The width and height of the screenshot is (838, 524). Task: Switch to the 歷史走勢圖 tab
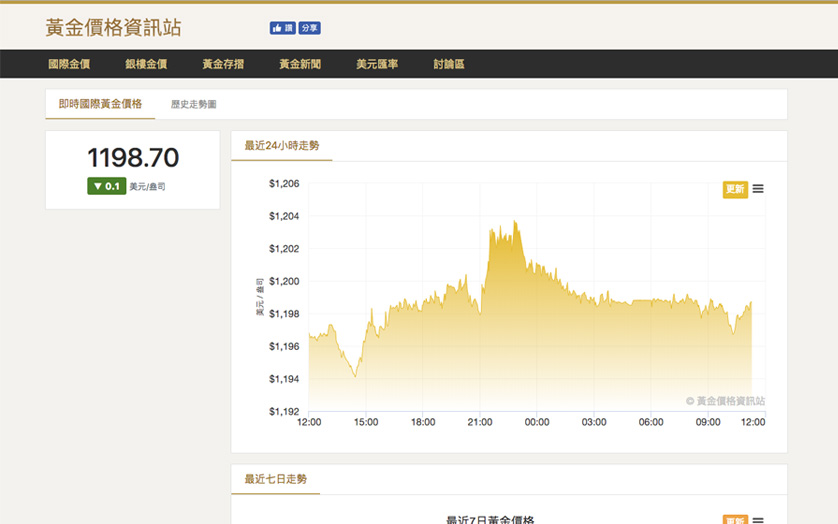point(193,104)
